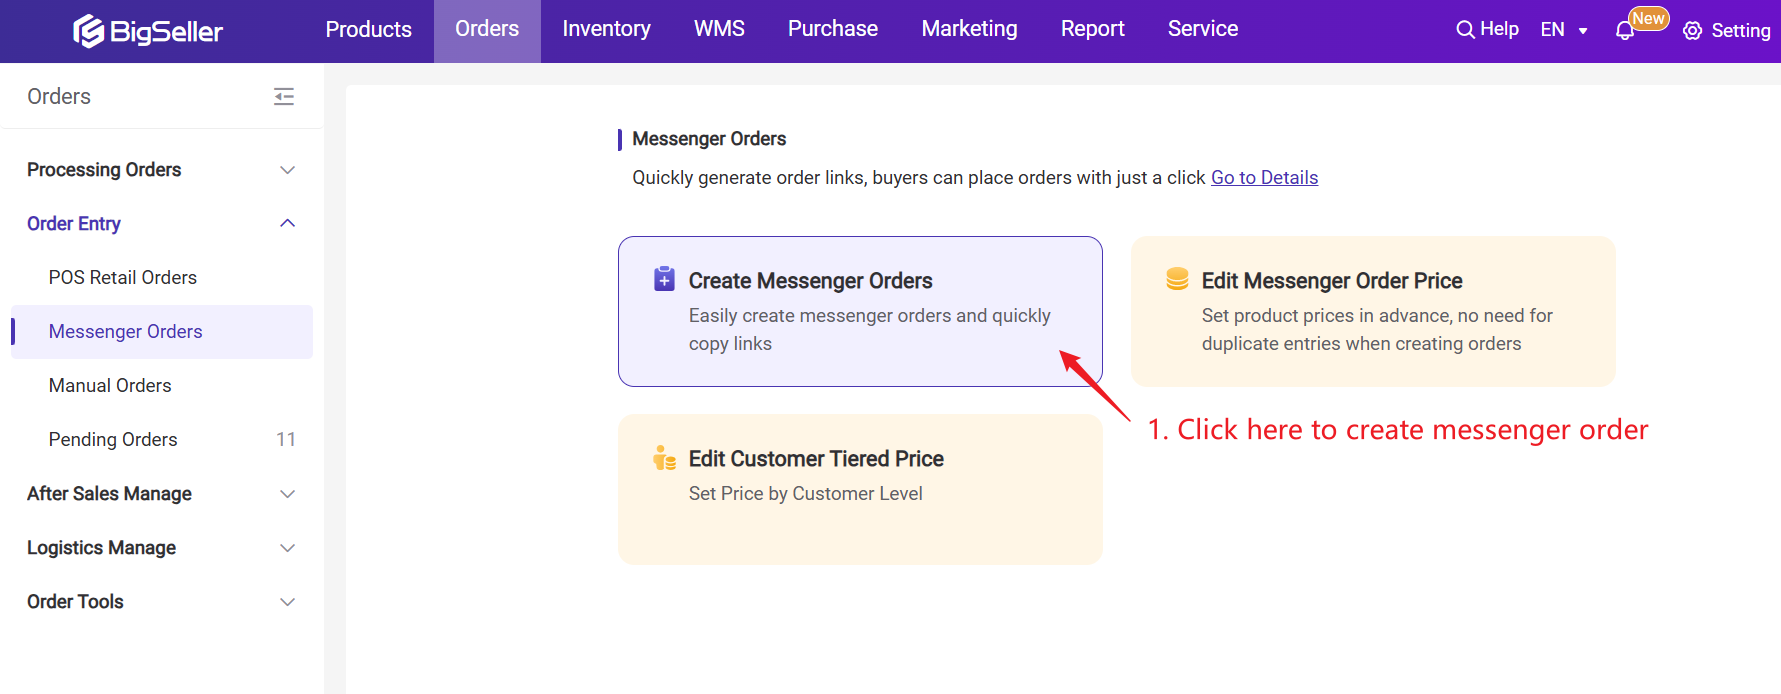Image resolution: width=1781 pixels, height=694 pixels.
Task: Open the notifications bell icon
Action: (1625, 31)
